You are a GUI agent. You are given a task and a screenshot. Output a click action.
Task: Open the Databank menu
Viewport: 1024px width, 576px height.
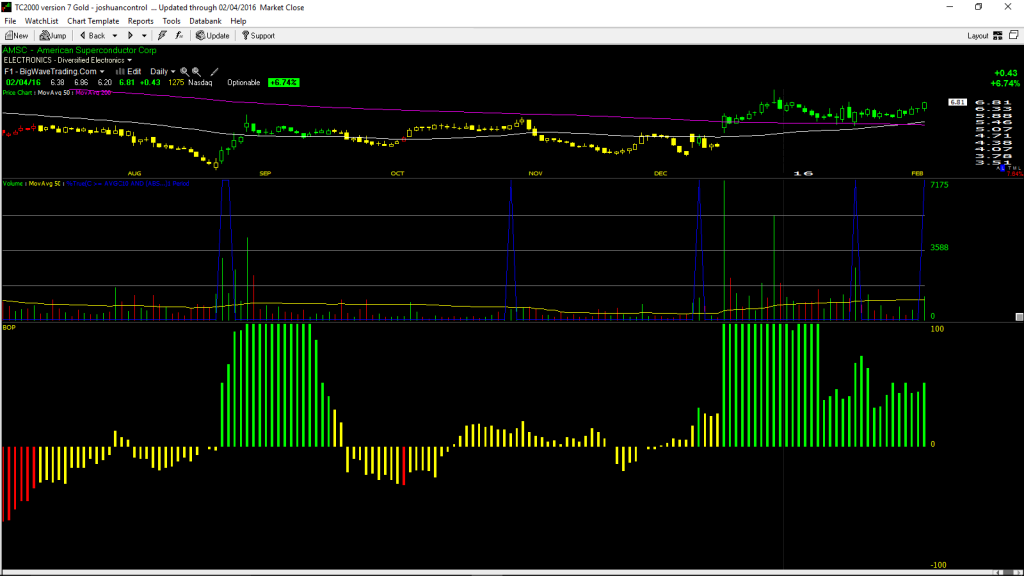tap(205, 21)
